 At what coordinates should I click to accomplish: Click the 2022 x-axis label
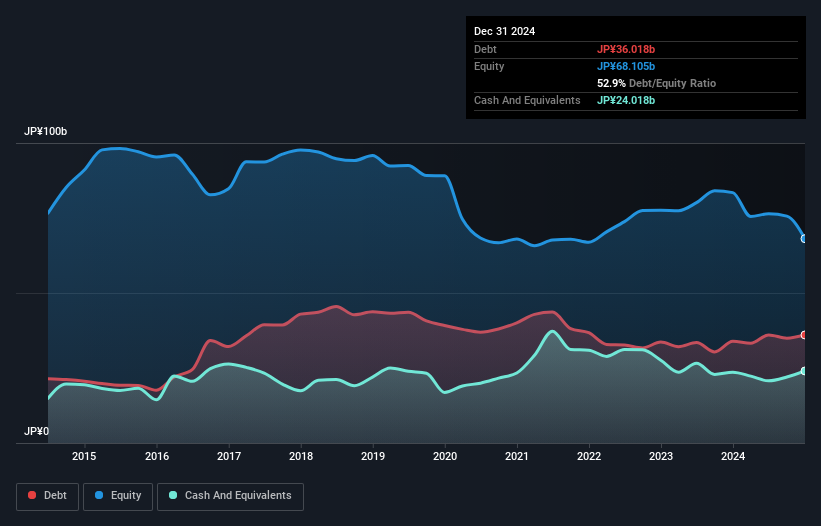[x=589, y=456]
